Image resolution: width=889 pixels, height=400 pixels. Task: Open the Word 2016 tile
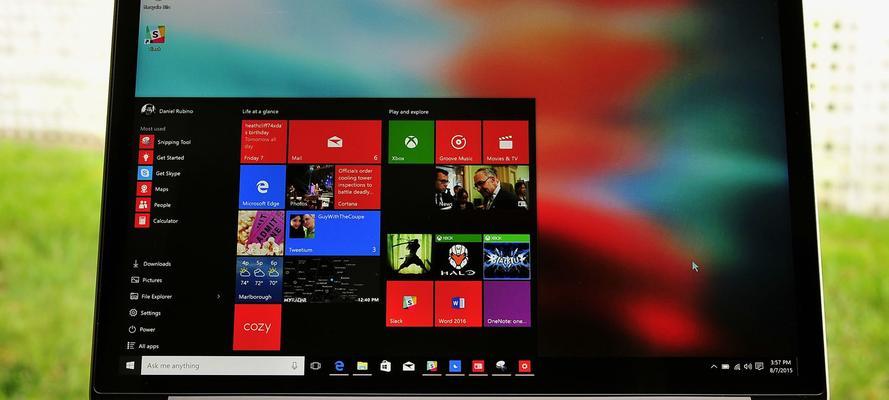[x=458, y=304]
